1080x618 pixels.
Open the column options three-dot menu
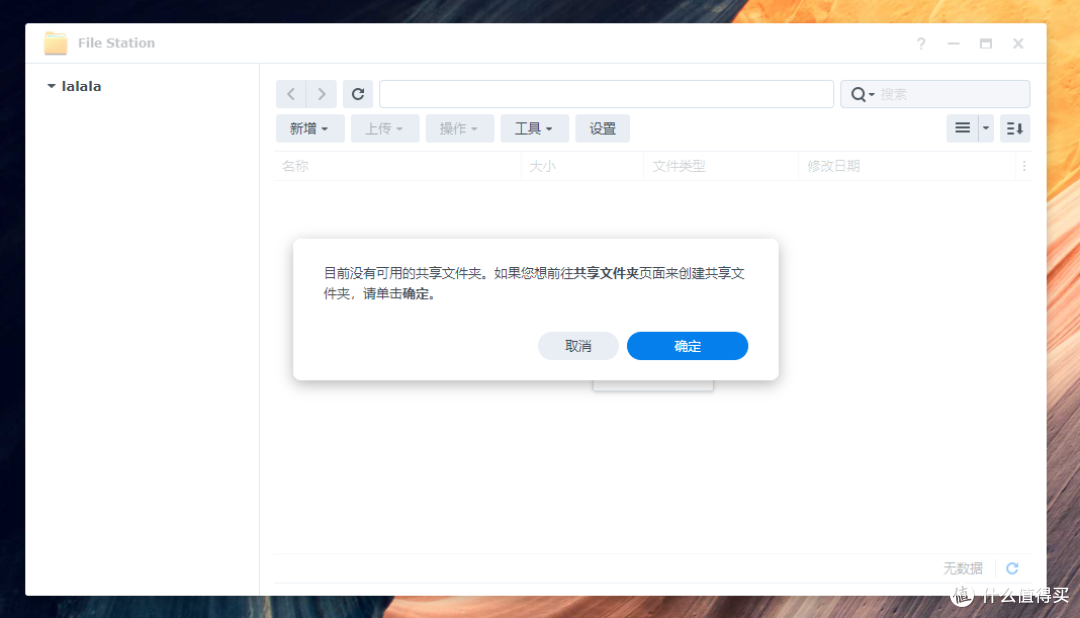click(x=1024, y=166)
